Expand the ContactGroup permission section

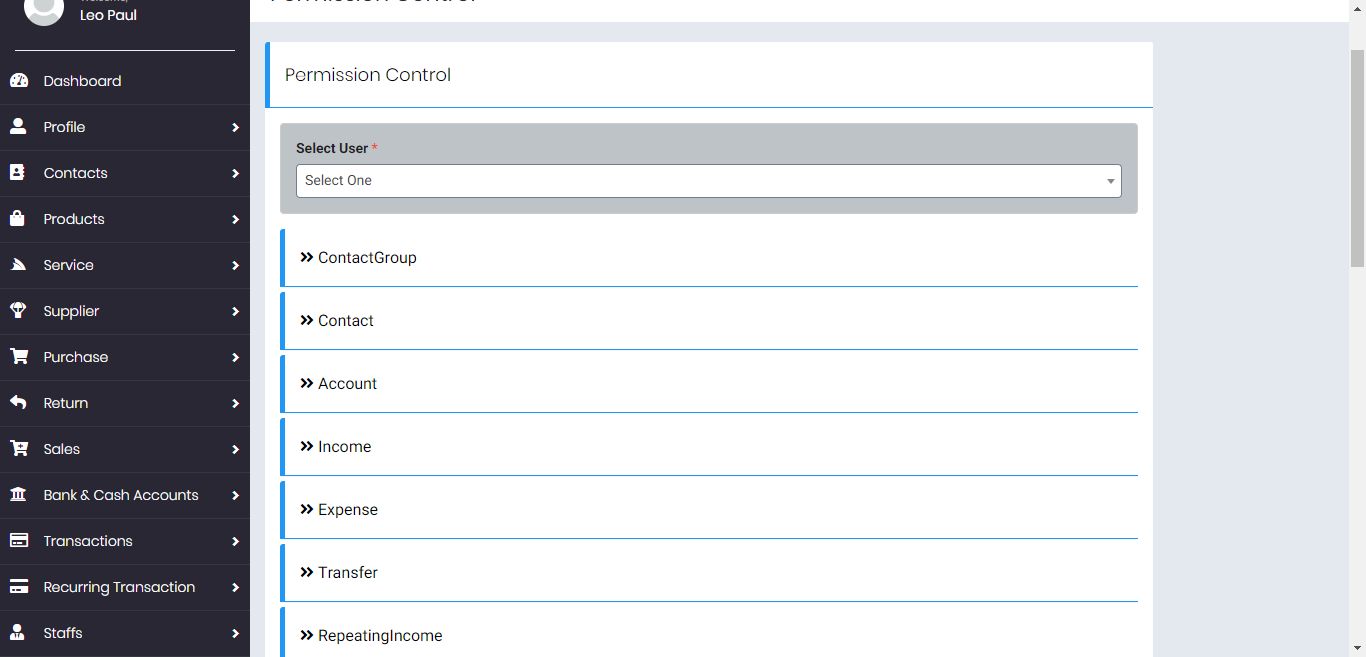[367, 258]
